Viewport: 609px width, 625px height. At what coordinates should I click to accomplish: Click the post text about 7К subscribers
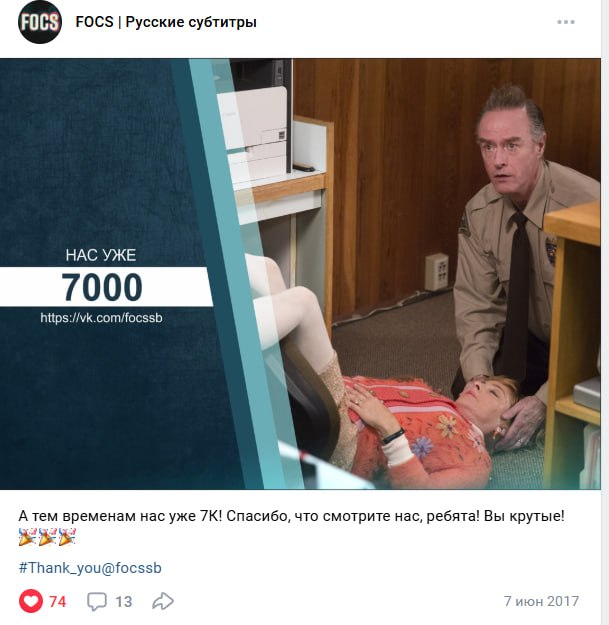(291, 516)
